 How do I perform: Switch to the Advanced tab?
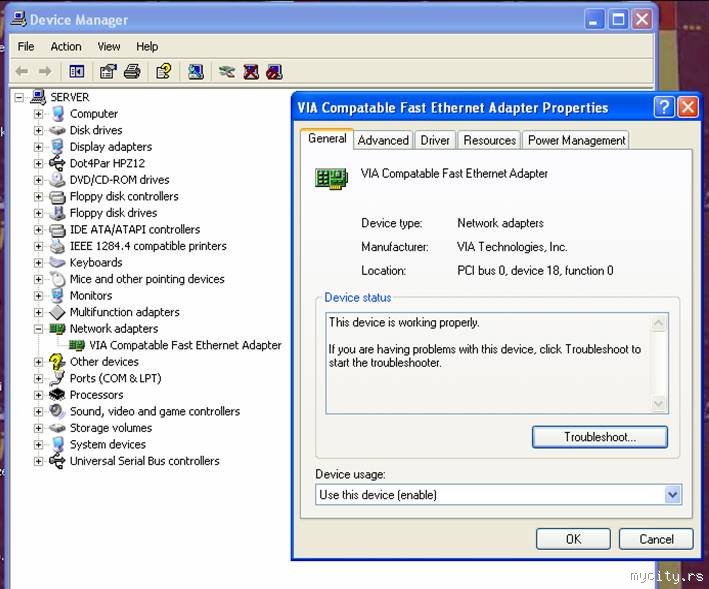click(x=383, y=140)
